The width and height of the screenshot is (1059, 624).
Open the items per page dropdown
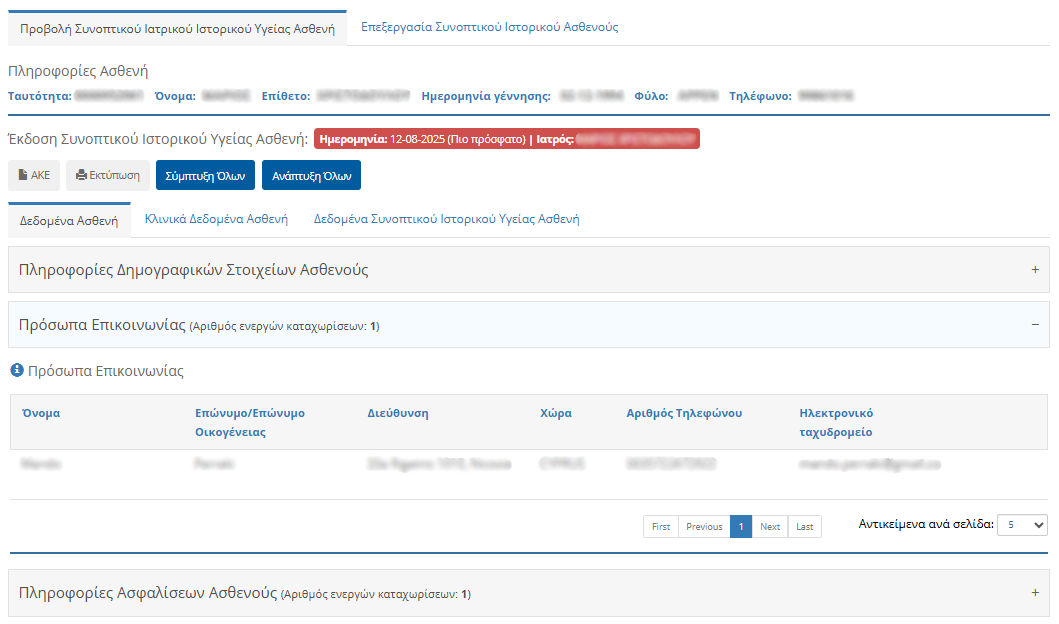(x=1022, y=525)
